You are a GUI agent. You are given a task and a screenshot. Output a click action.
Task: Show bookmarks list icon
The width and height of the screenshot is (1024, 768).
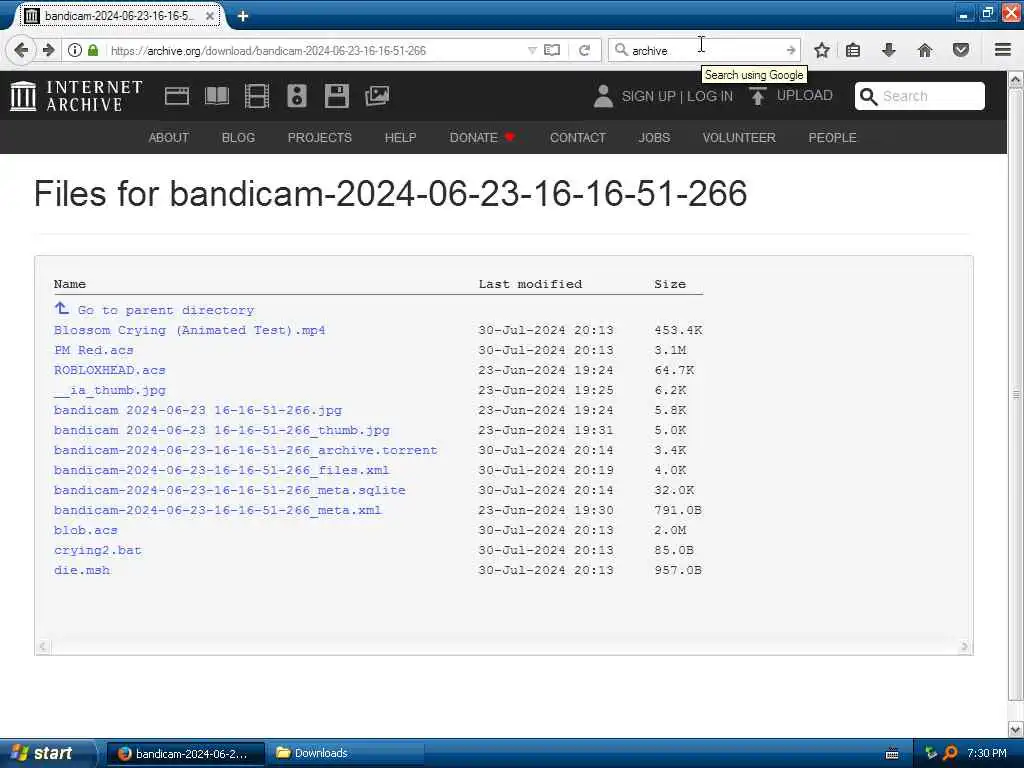click(853, 50)
